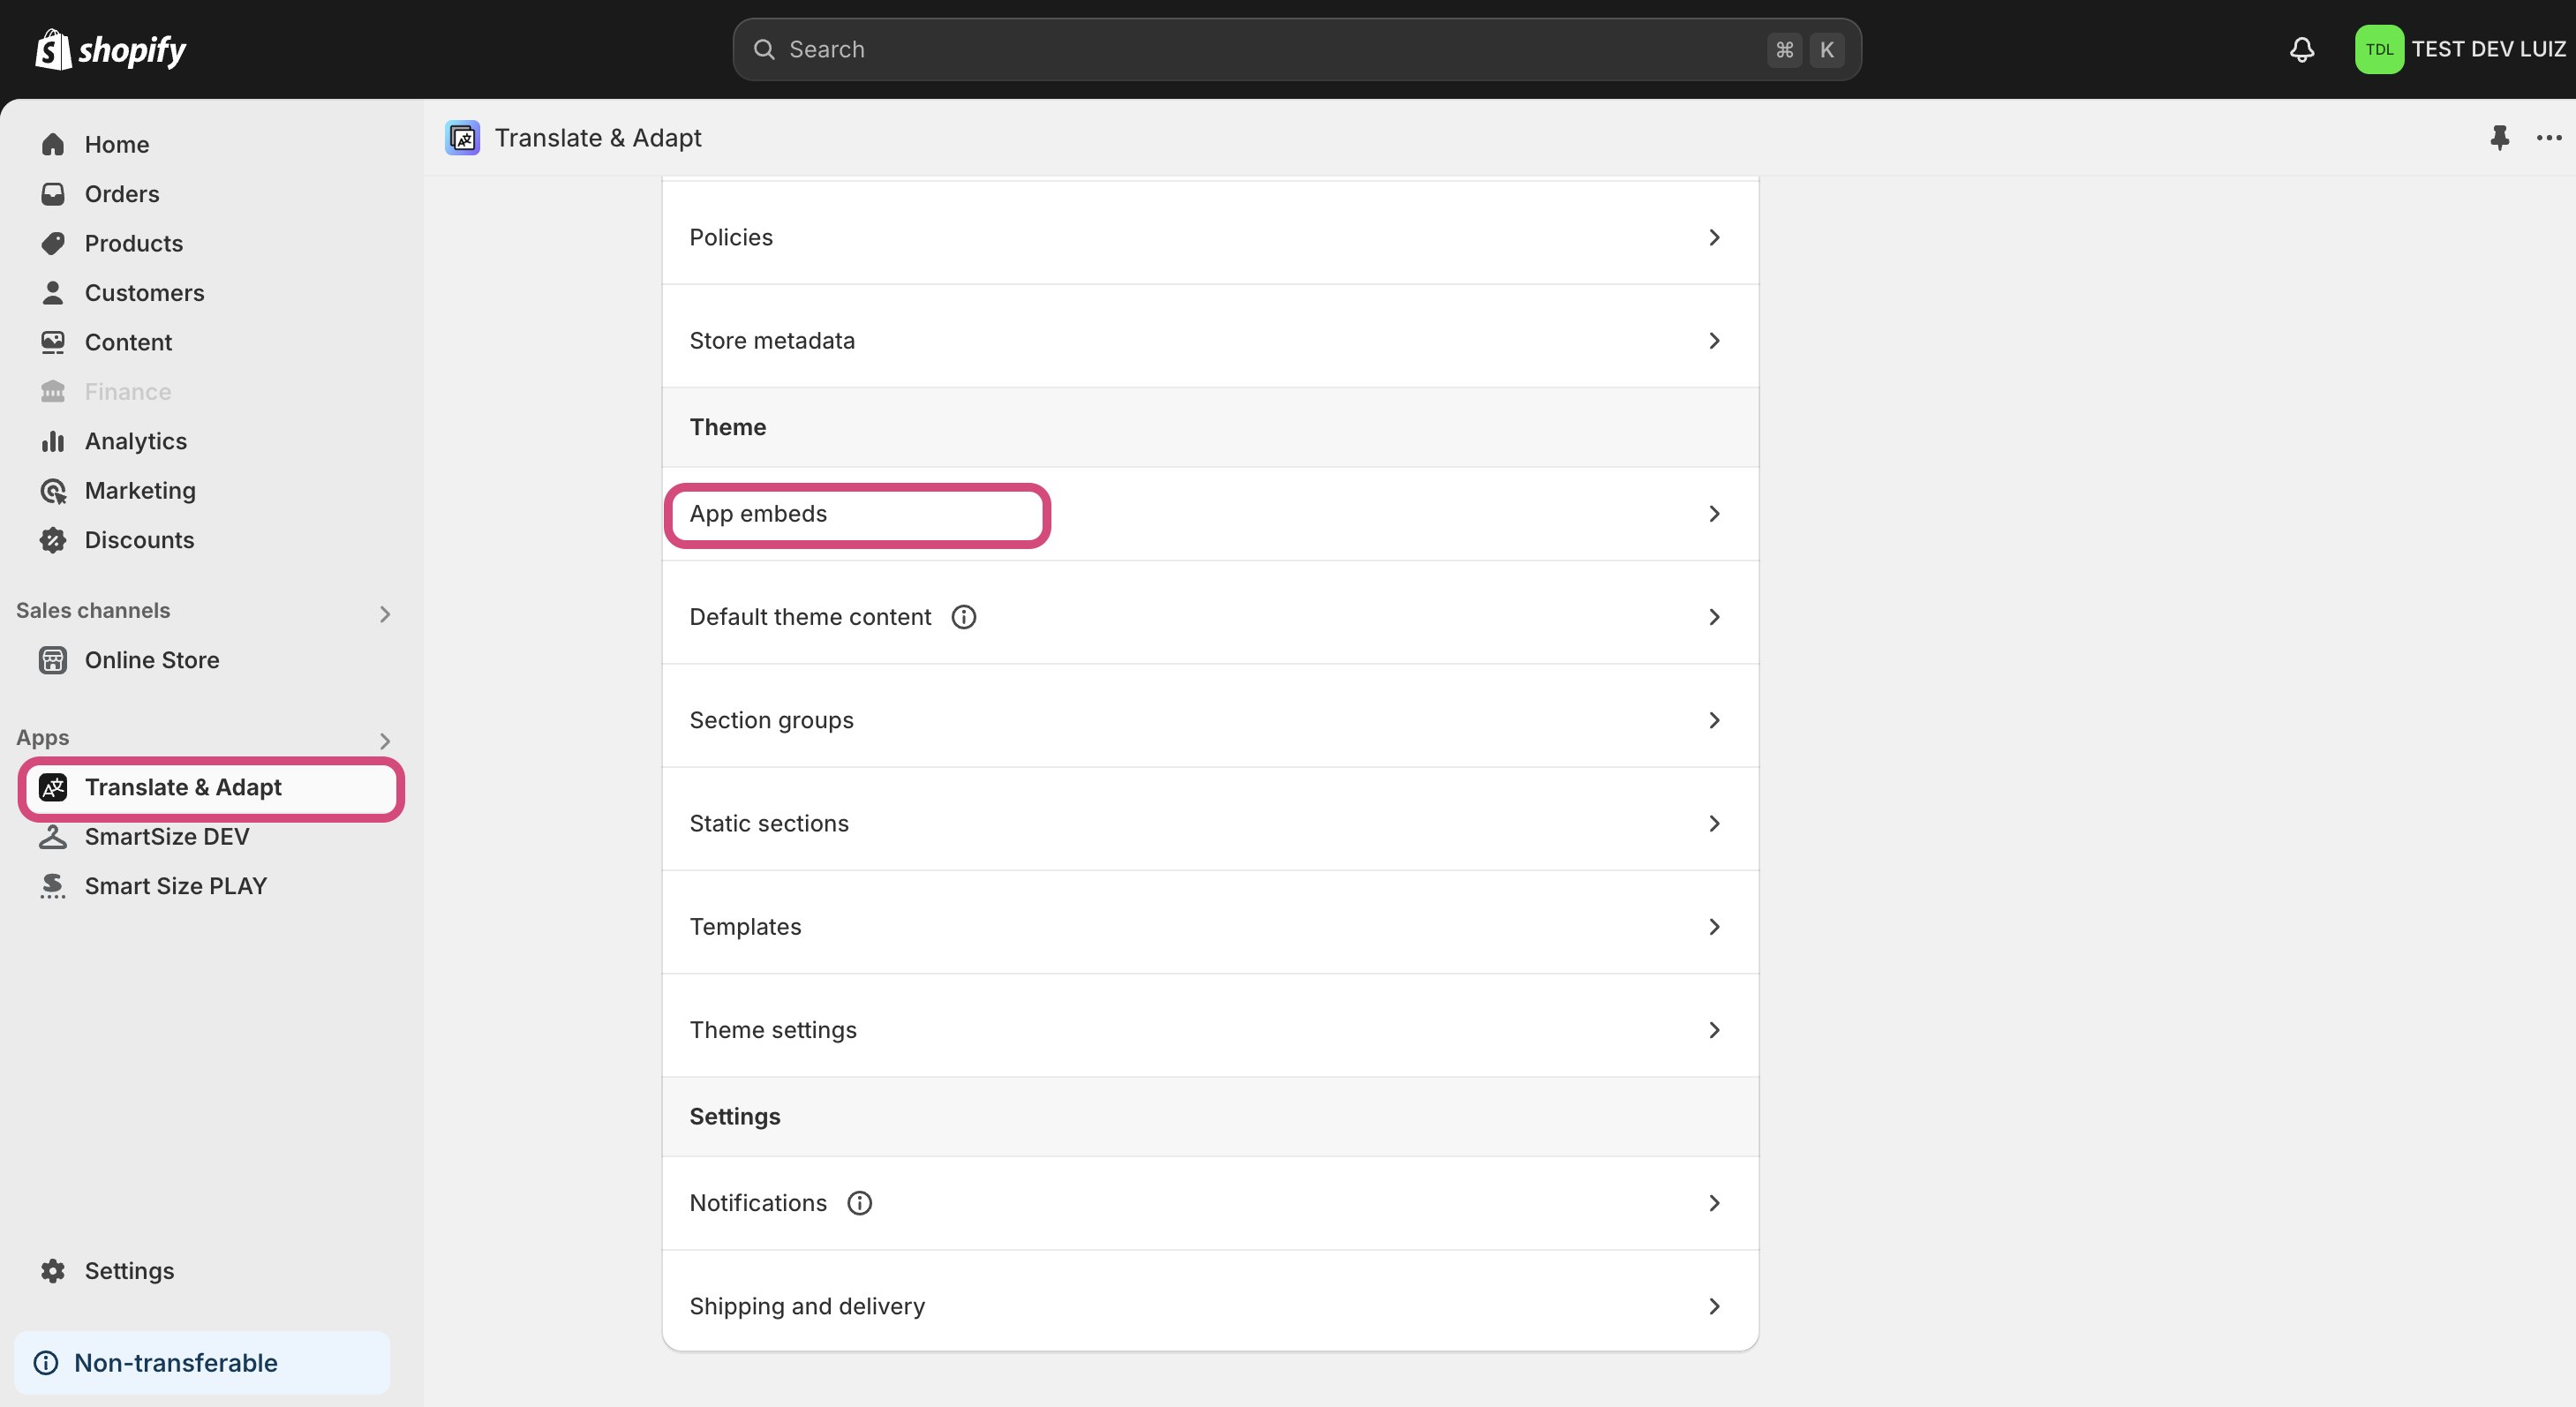Click the TDL account avatar
Screen dimensions: 2576x1407
tap(2379, 49)
